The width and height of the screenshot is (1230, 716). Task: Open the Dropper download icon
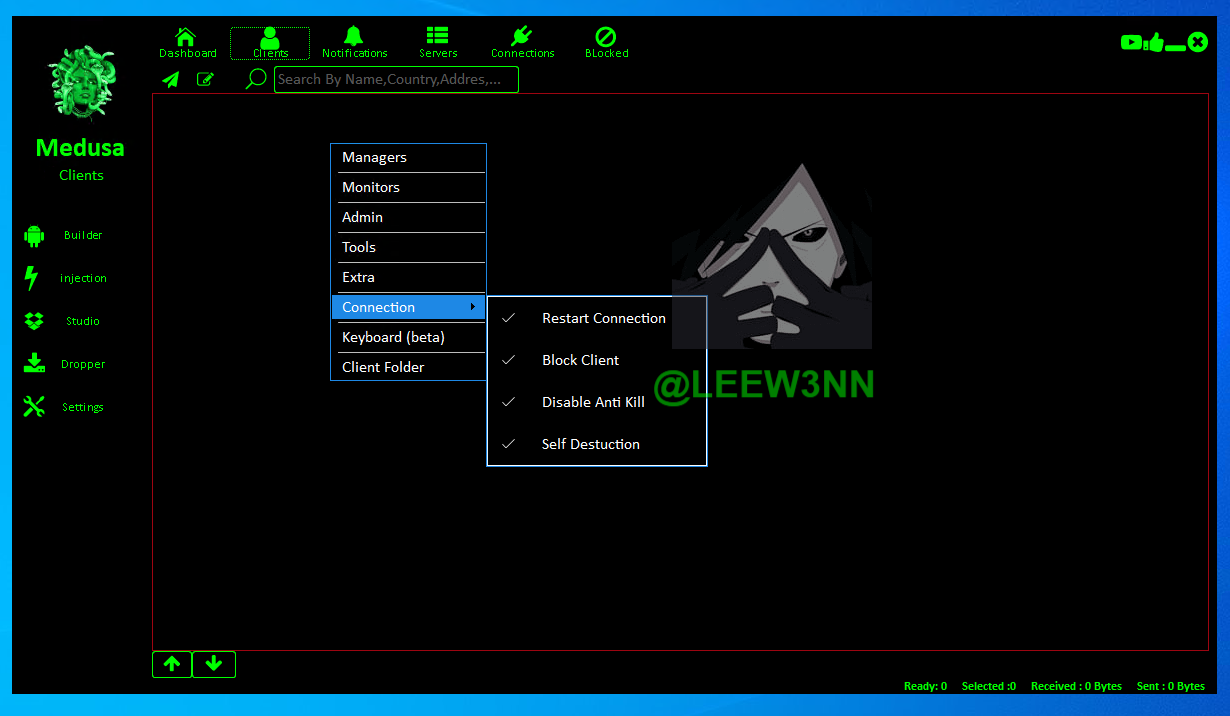coord(34,364)
